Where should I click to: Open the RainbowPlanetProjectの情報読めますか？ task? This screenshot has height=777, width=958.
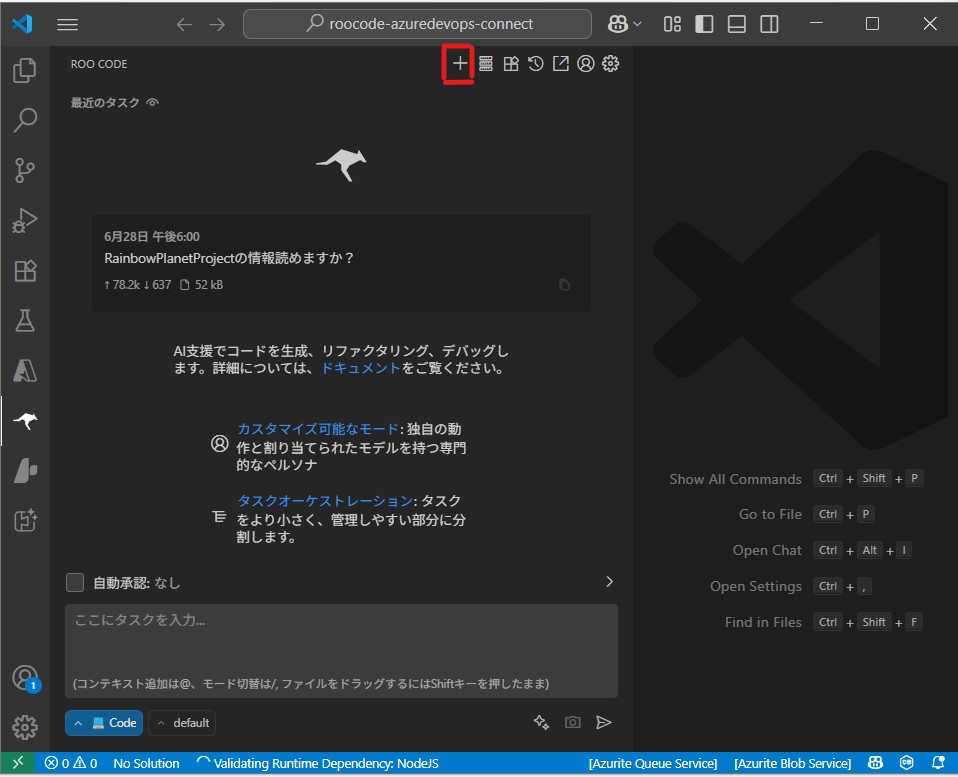point(341,263)
